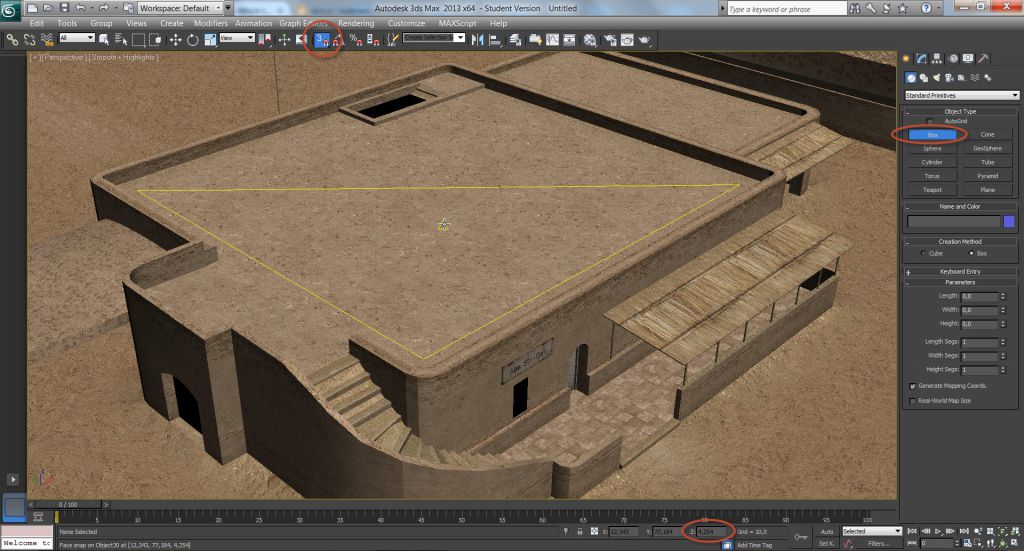Image resolution: width=1024 pixels, height=551 pixels.
Task: Click the Set Keys key icon
Action: point(800,537)
